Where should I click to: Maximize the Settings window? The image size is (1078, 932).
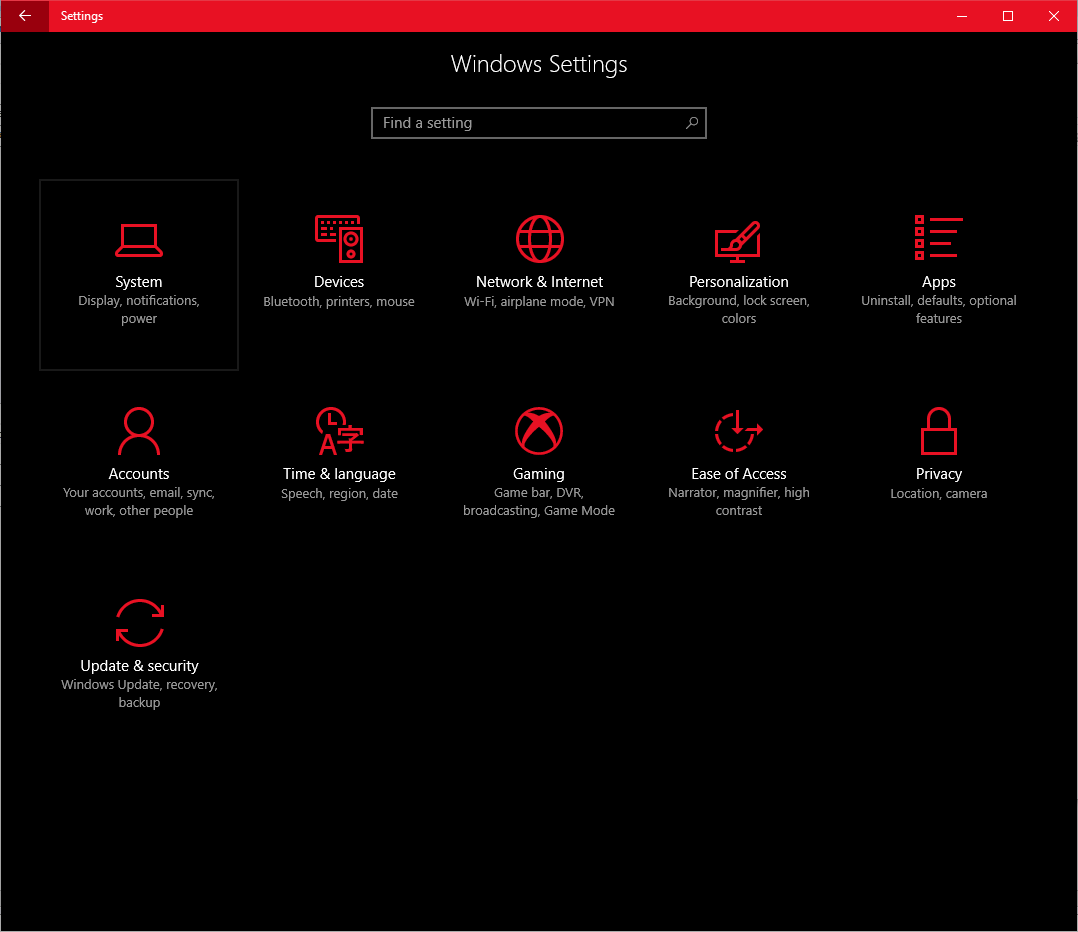[1008, 16]
